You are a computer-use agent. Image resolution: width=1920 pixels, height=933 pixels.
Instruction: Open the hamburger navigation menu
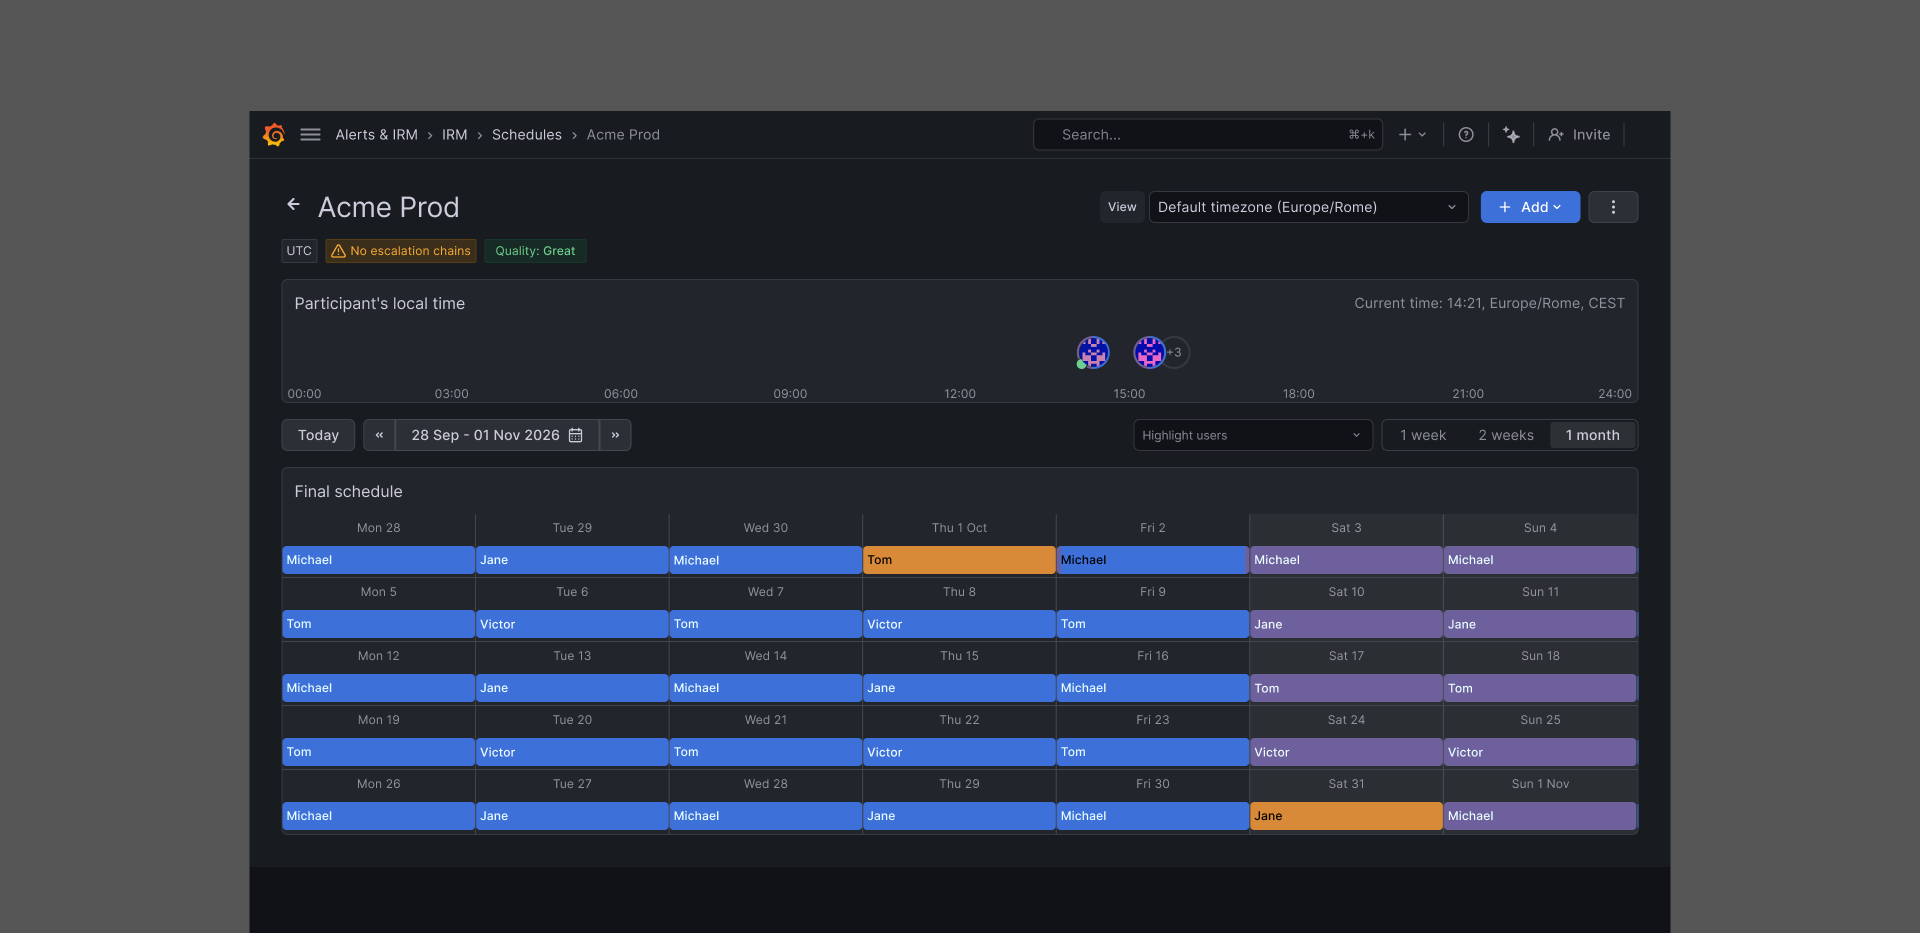(x=310, y=135)
